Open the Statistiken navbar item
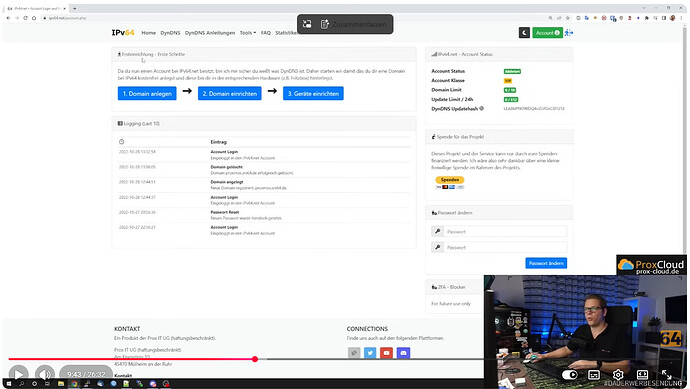This screenshot has width=690, height=389. point(286,33)
